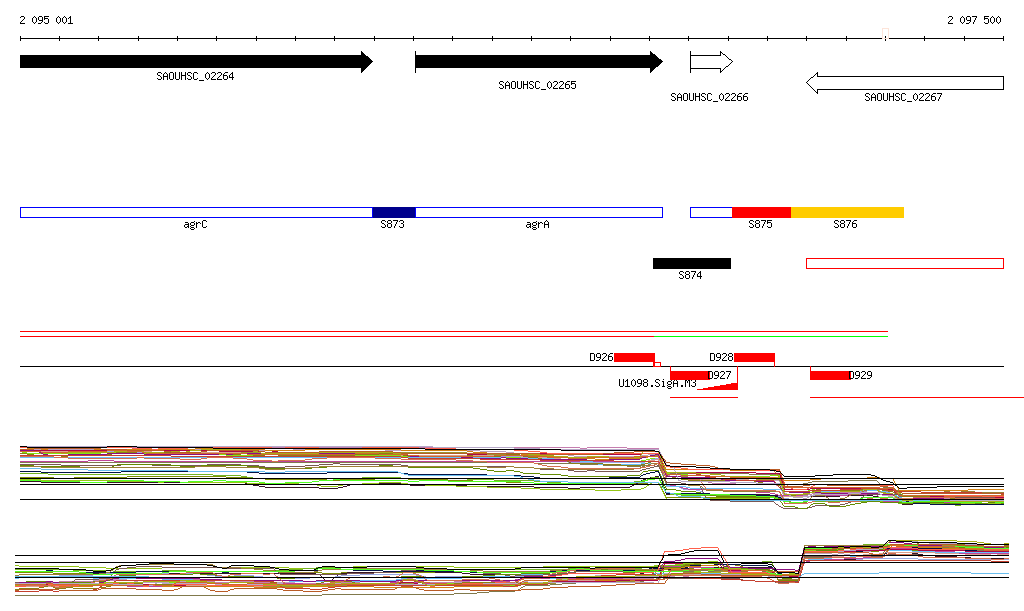1024x611 pixels.
Task: Click the U1098.SigA.M3 promoter label
Action: pyautogui.click(x=657, y=384)
